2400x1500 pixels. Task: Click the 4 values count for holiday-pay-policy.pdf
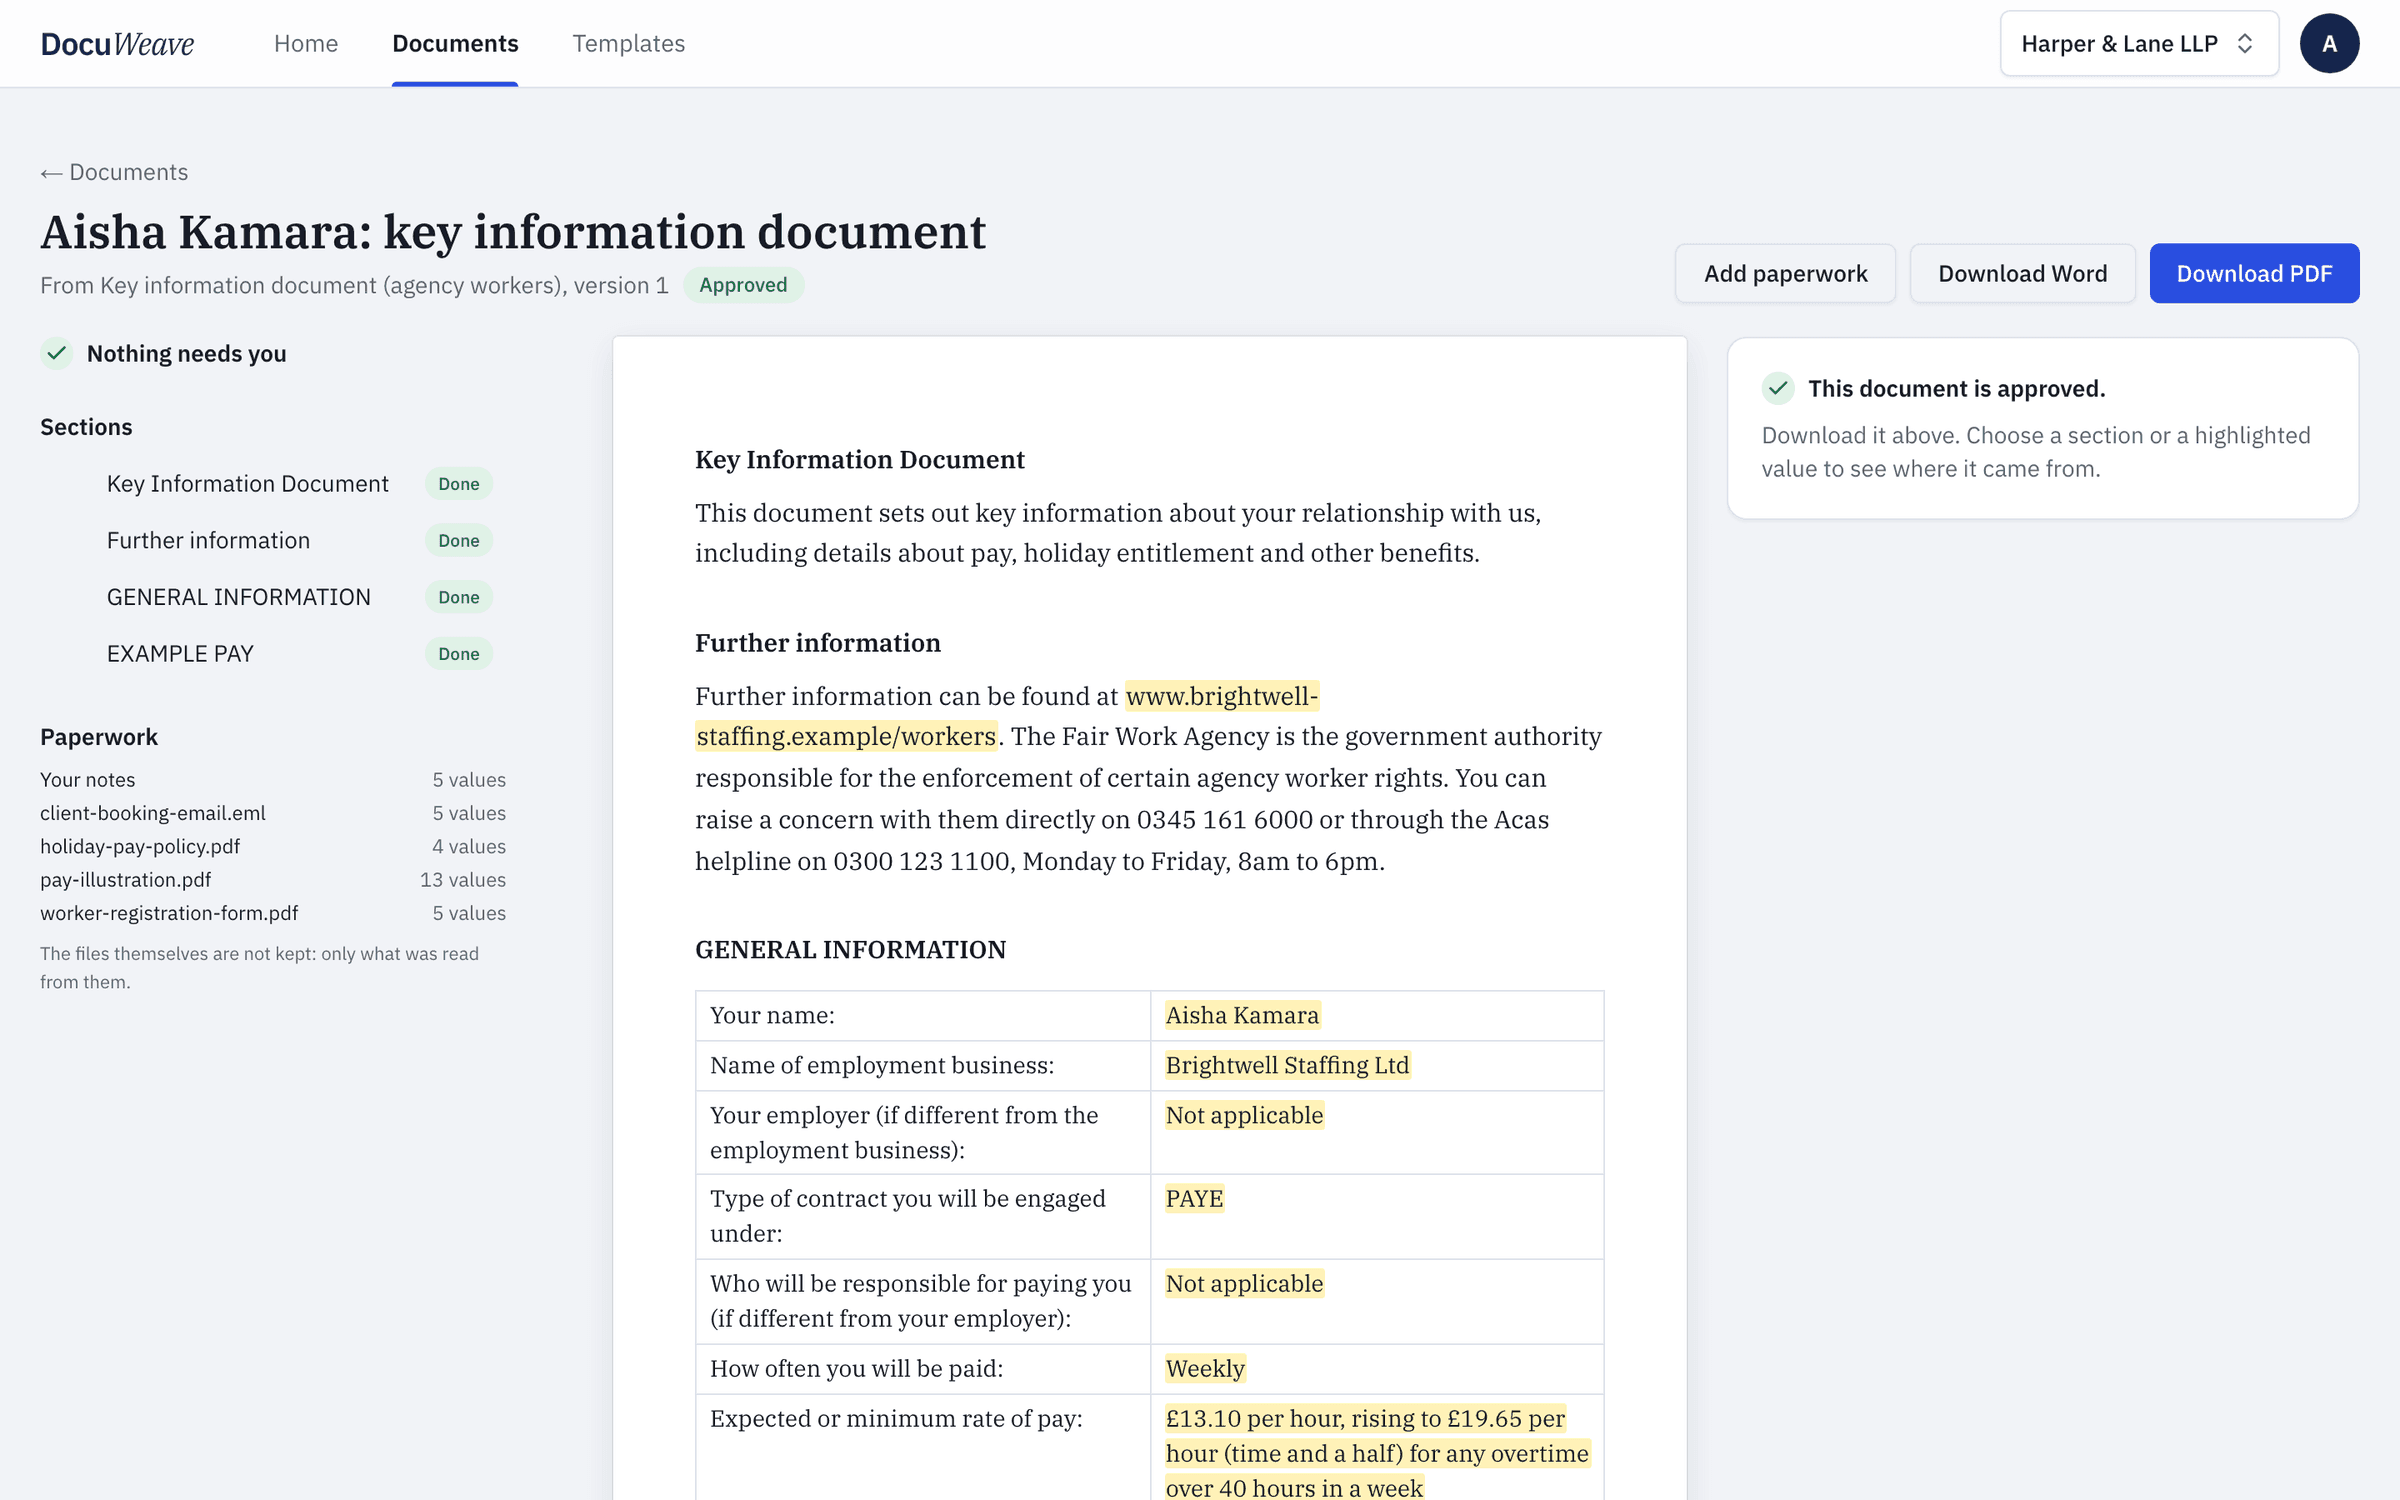[x=469, y=847]
